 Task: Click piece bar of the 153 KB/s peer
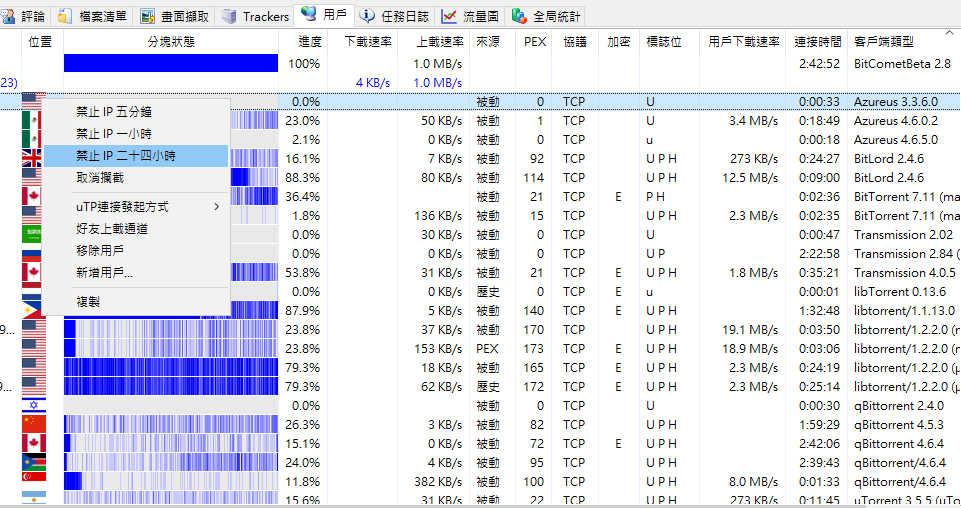click(171, 349)
